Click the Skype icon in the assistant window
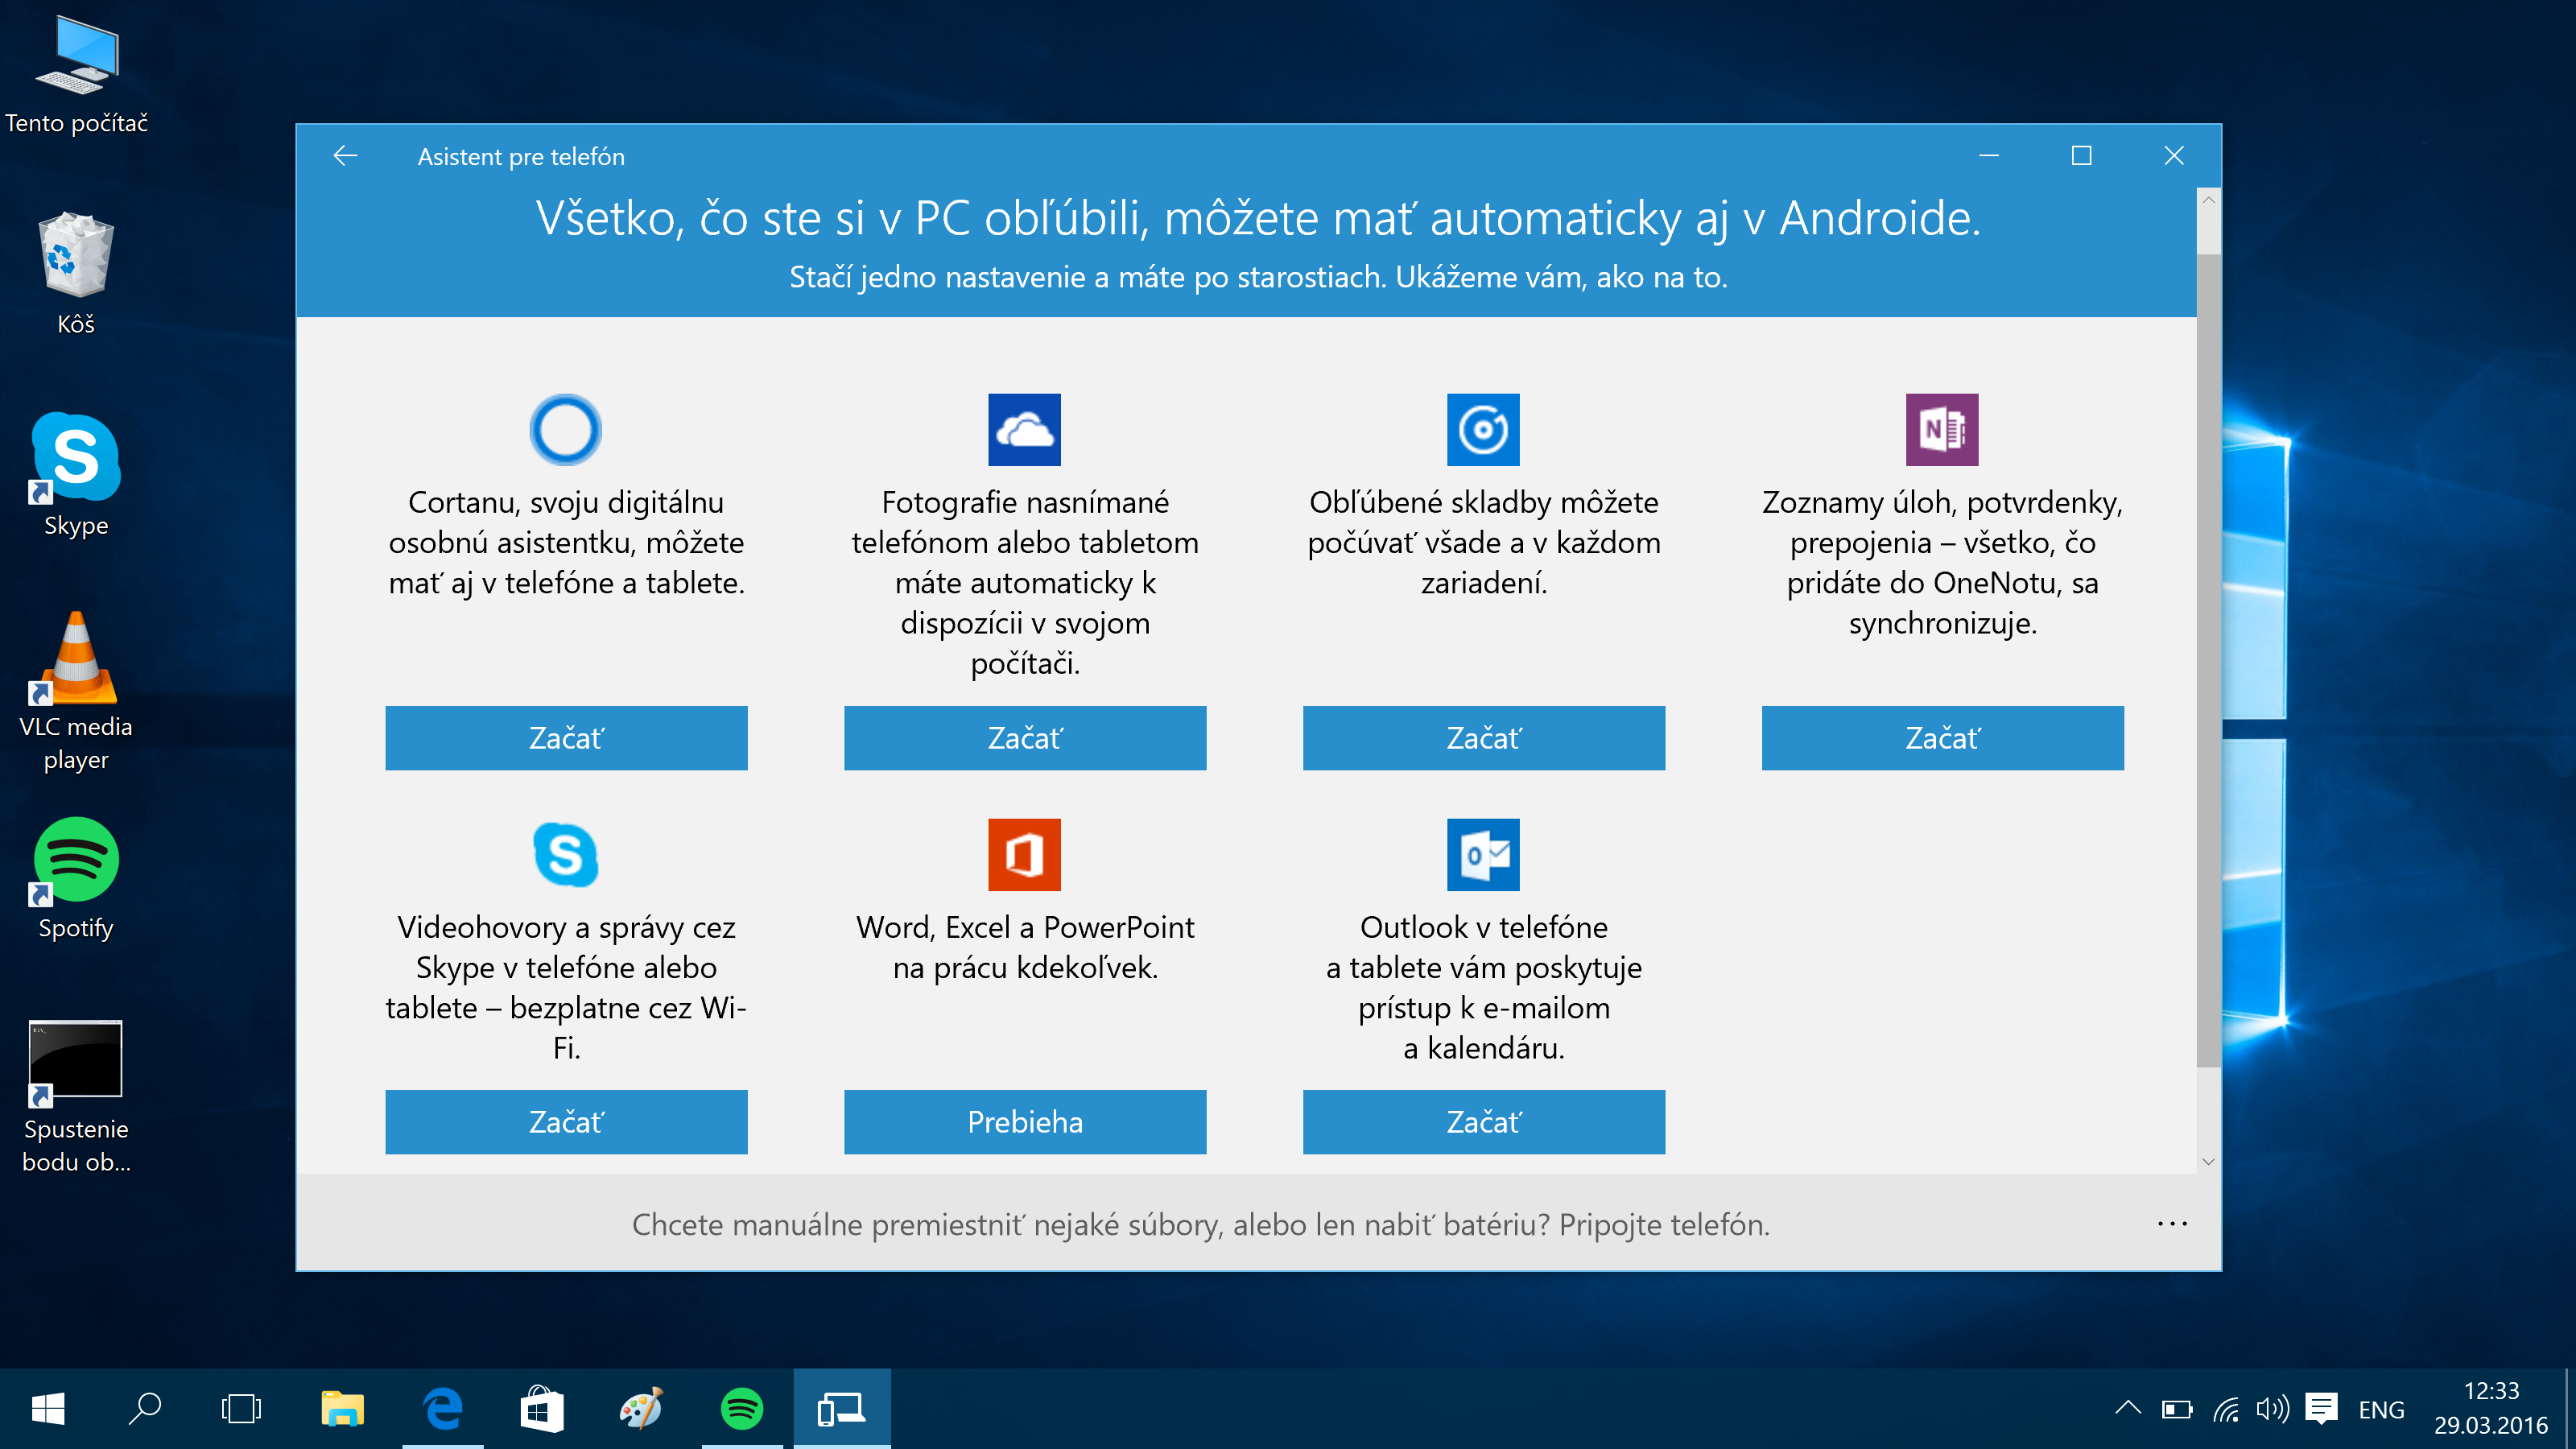Screen dimensions: 2576x1449 click(565, 855)
